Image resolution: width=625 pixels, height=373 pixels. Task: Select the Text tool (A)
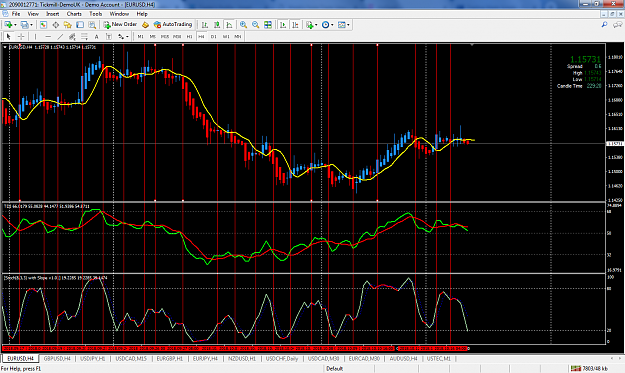click(96, 36)
